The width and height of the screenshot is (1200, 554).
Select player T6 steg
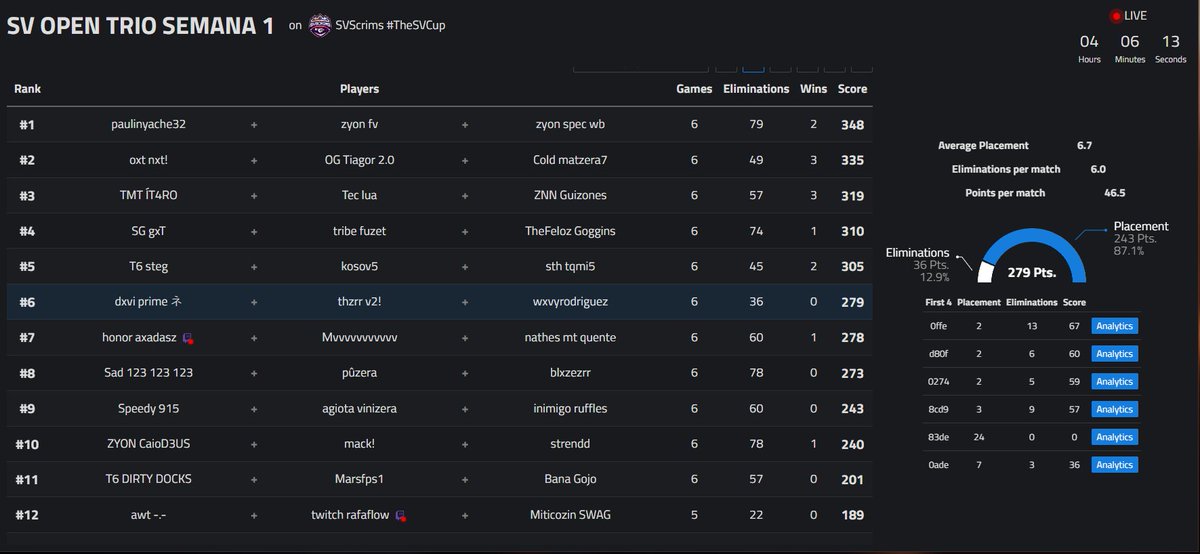[x=149, y=267]
